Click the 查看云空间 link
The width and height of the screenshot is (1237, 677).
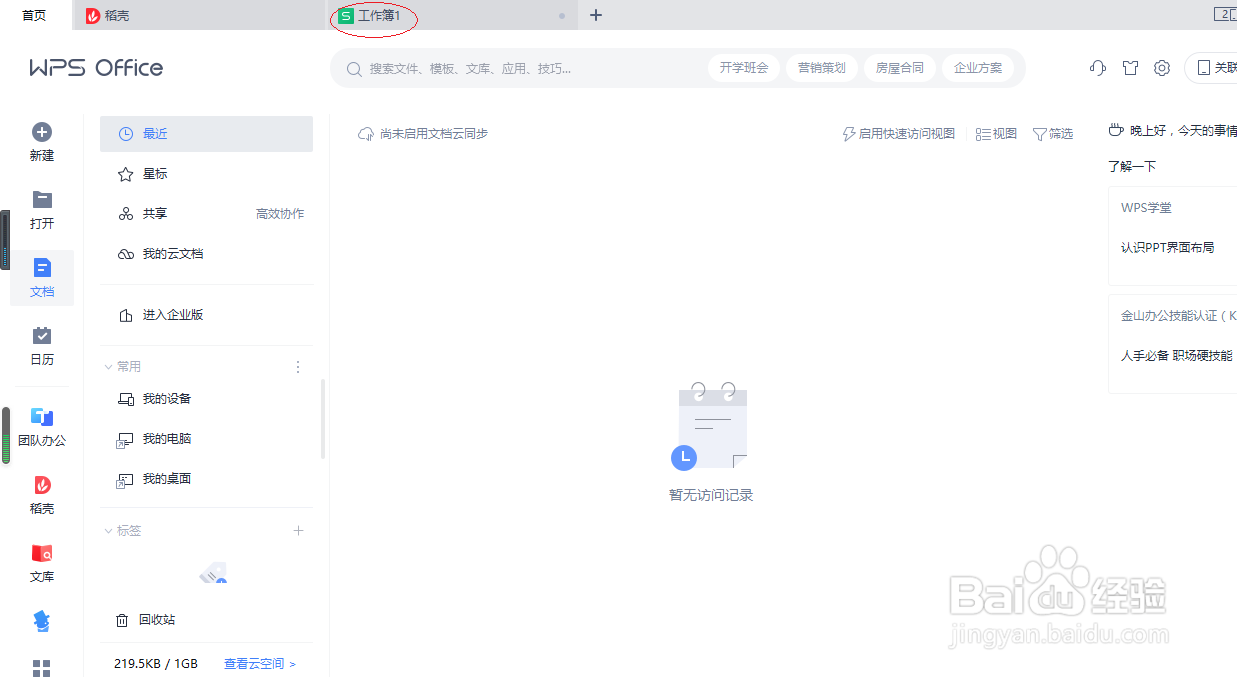pyautogui.click(x=255, y=663)
